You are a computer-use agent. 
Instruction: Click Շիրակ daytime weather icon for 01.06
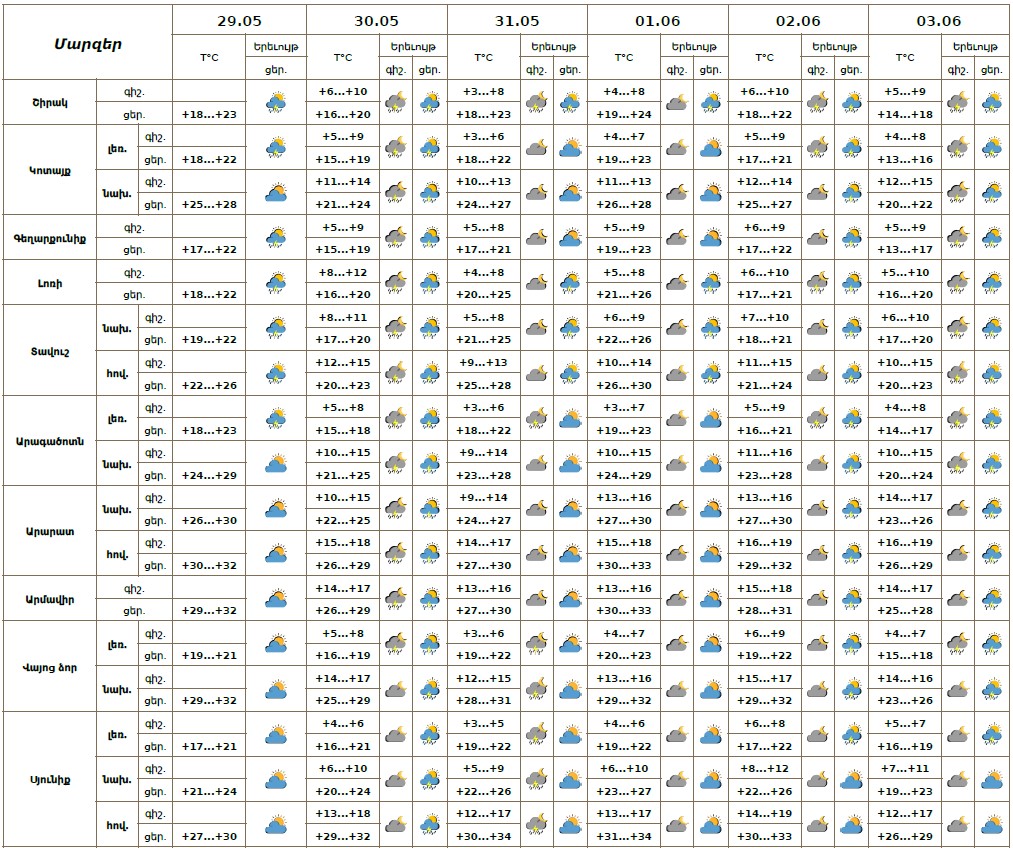click(x=711, y=102)
